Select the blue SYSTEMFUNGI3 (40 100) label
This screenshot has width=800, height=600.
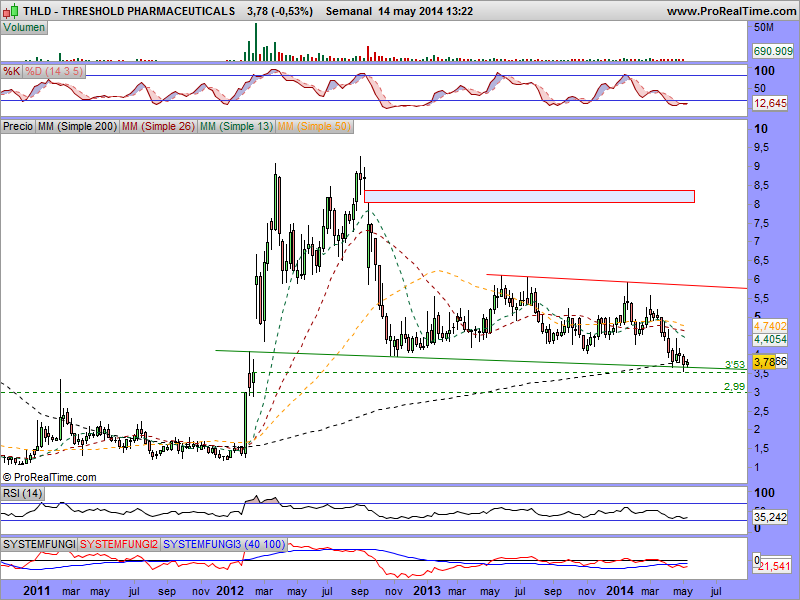(x=224, y=544)
